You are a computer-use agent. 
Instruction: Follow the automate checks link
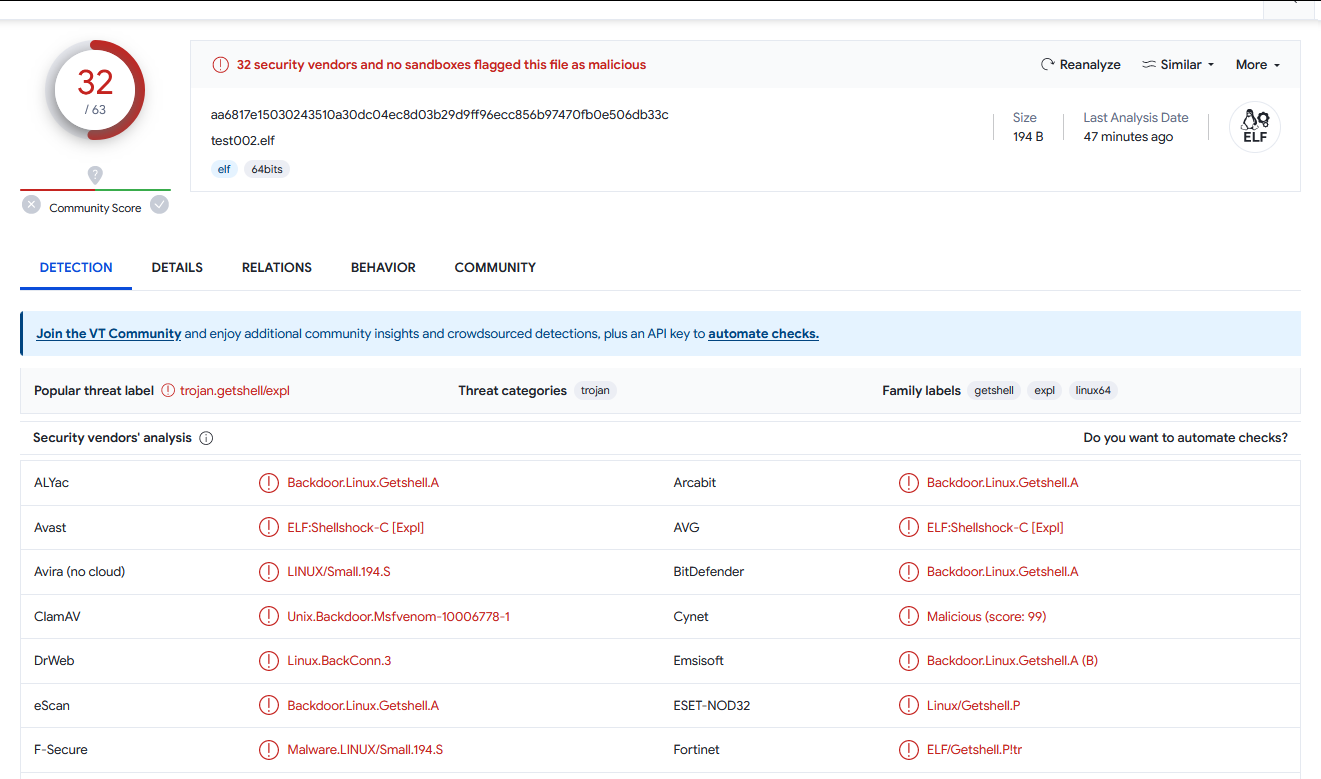point(763,334)
